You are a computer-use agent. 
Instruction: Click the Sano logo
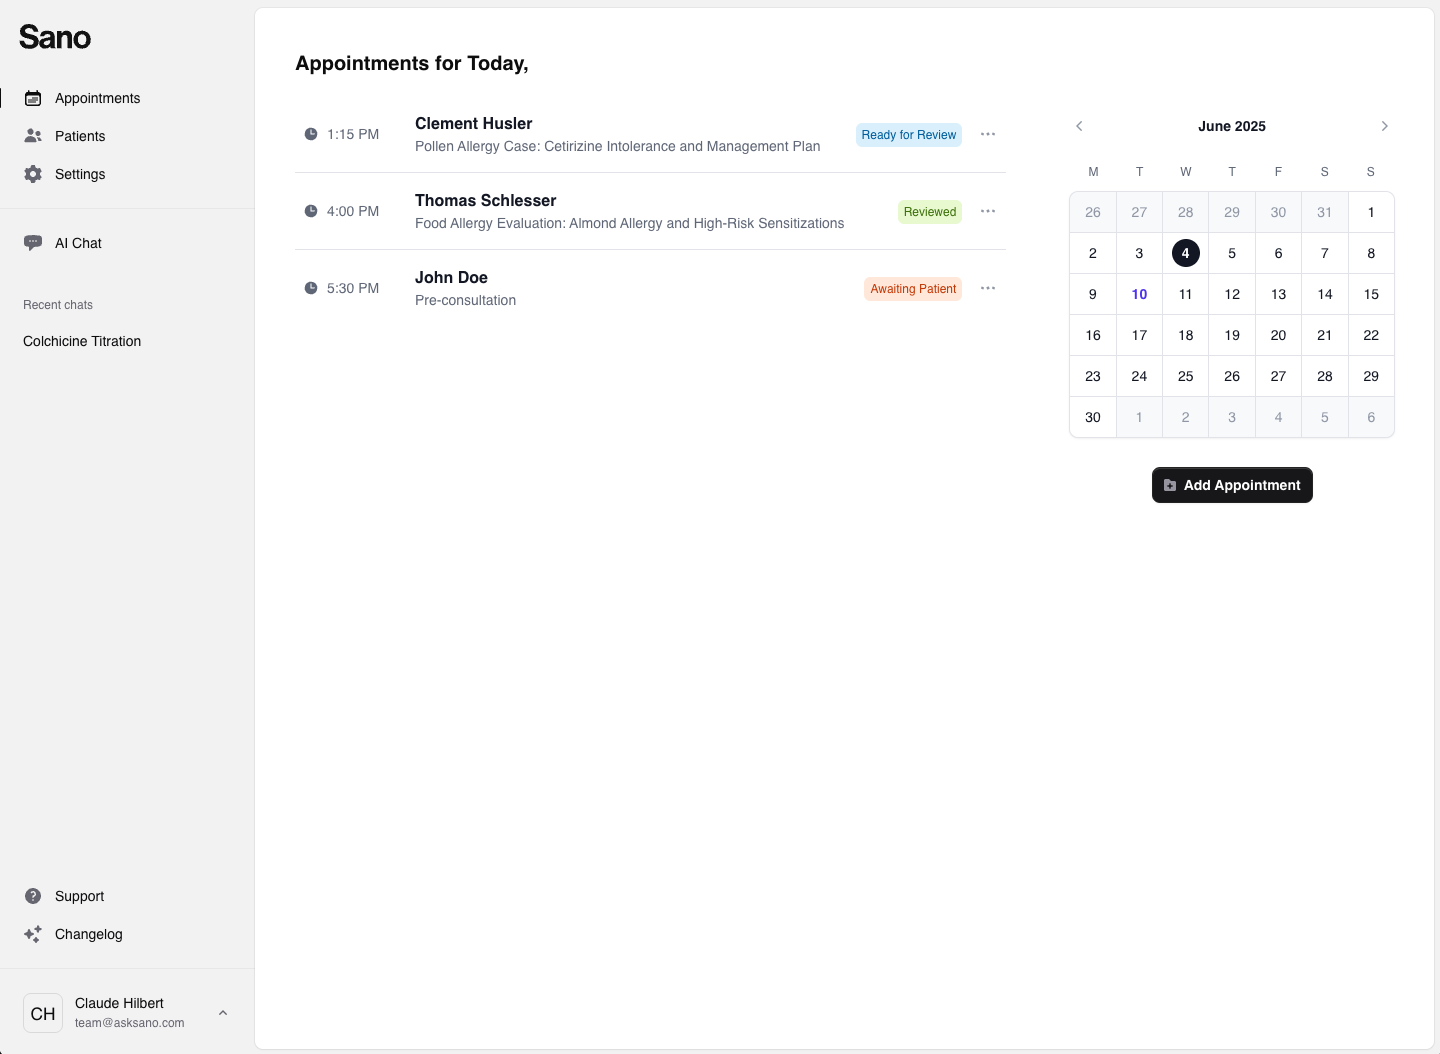55,37
